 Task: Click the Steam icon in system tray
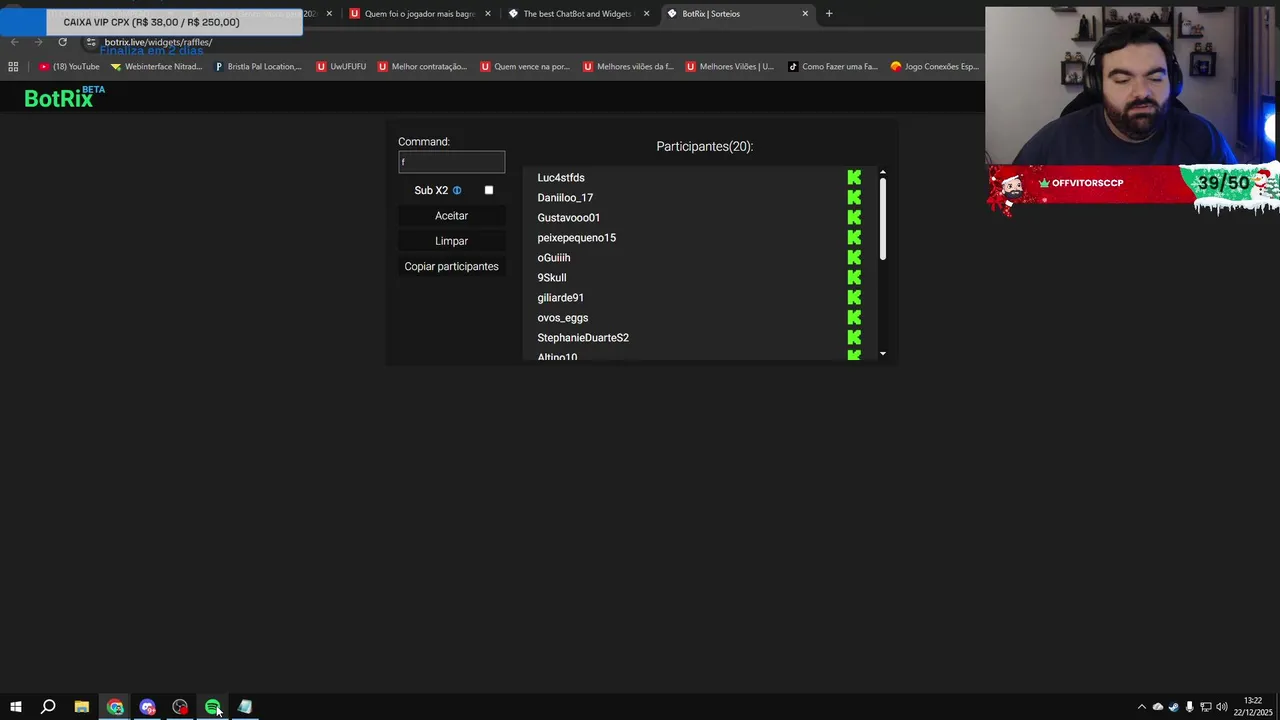point(1173,707)
